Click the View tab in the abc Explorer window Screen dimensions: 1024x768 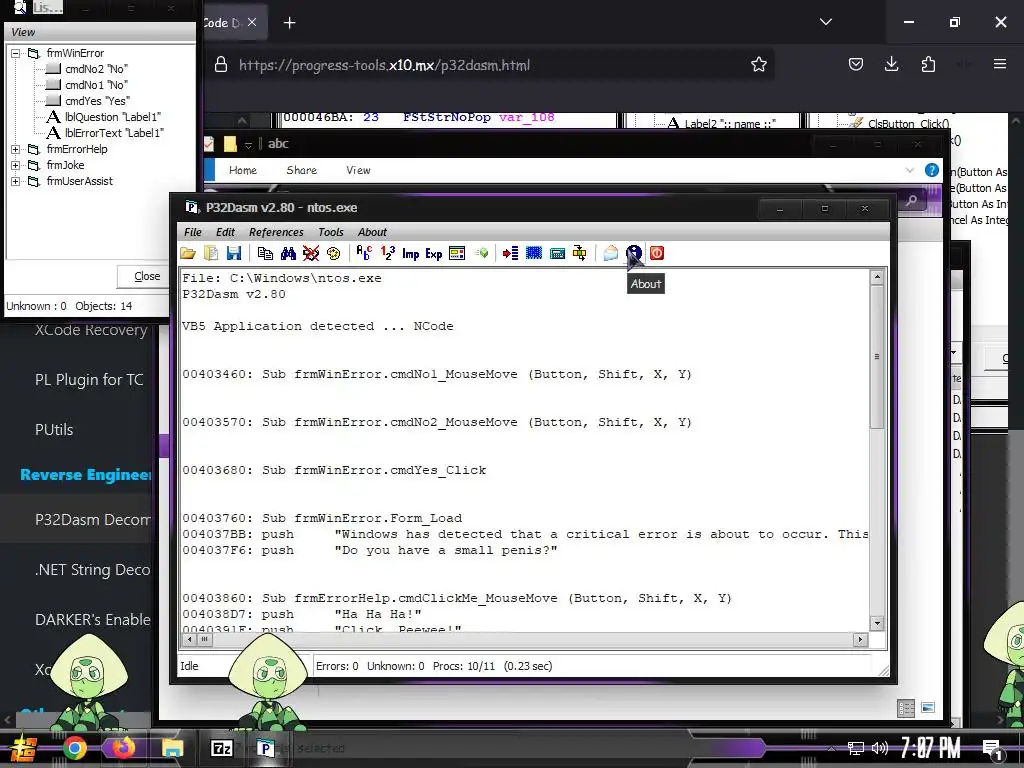pyautogui.click(x=358, y=170)
